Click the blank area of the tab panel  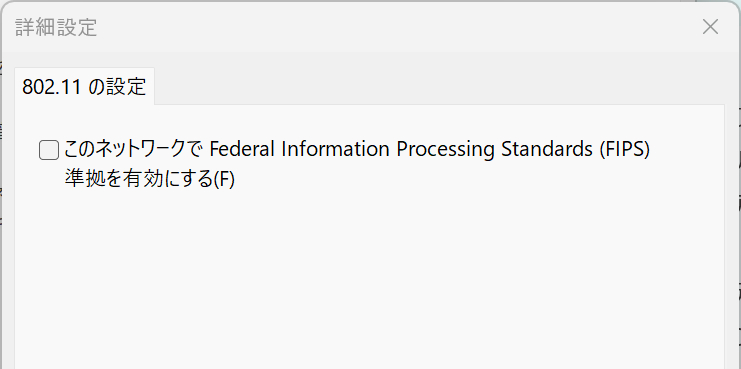click(369, 279)
